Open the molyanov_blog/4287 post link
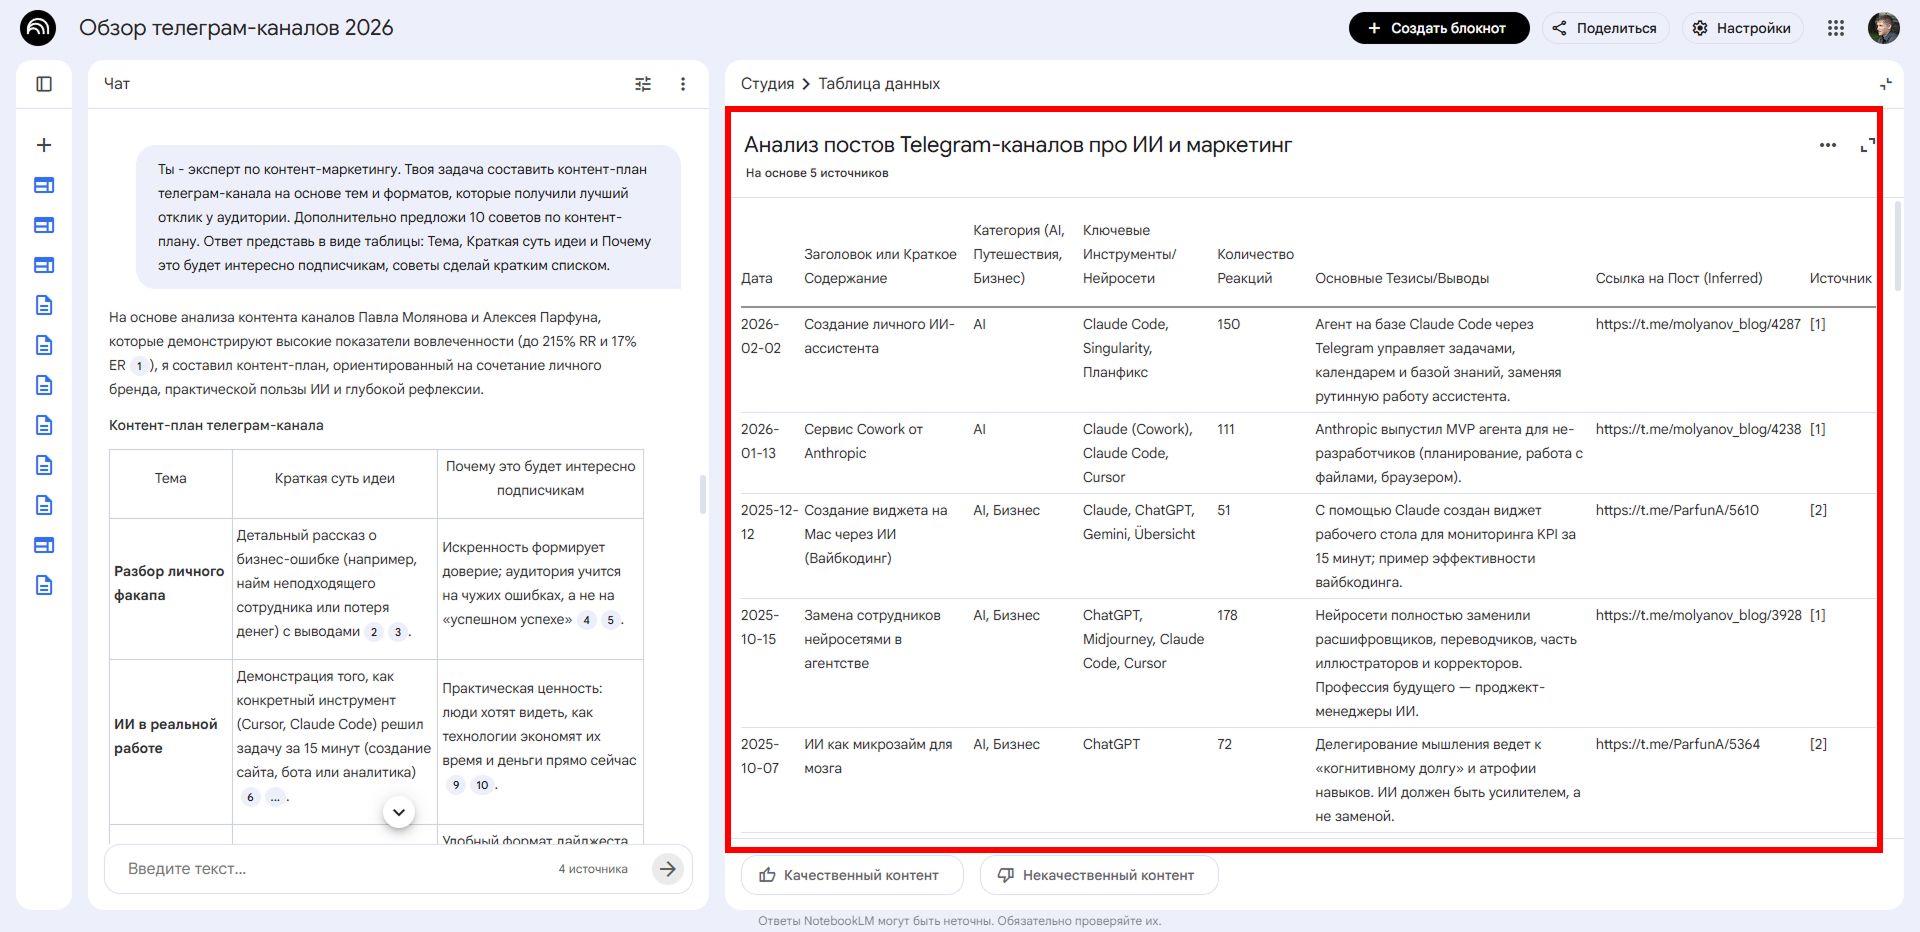Screen dimensions: 1920x932 pyautogui.click(x=1698, y=324)
